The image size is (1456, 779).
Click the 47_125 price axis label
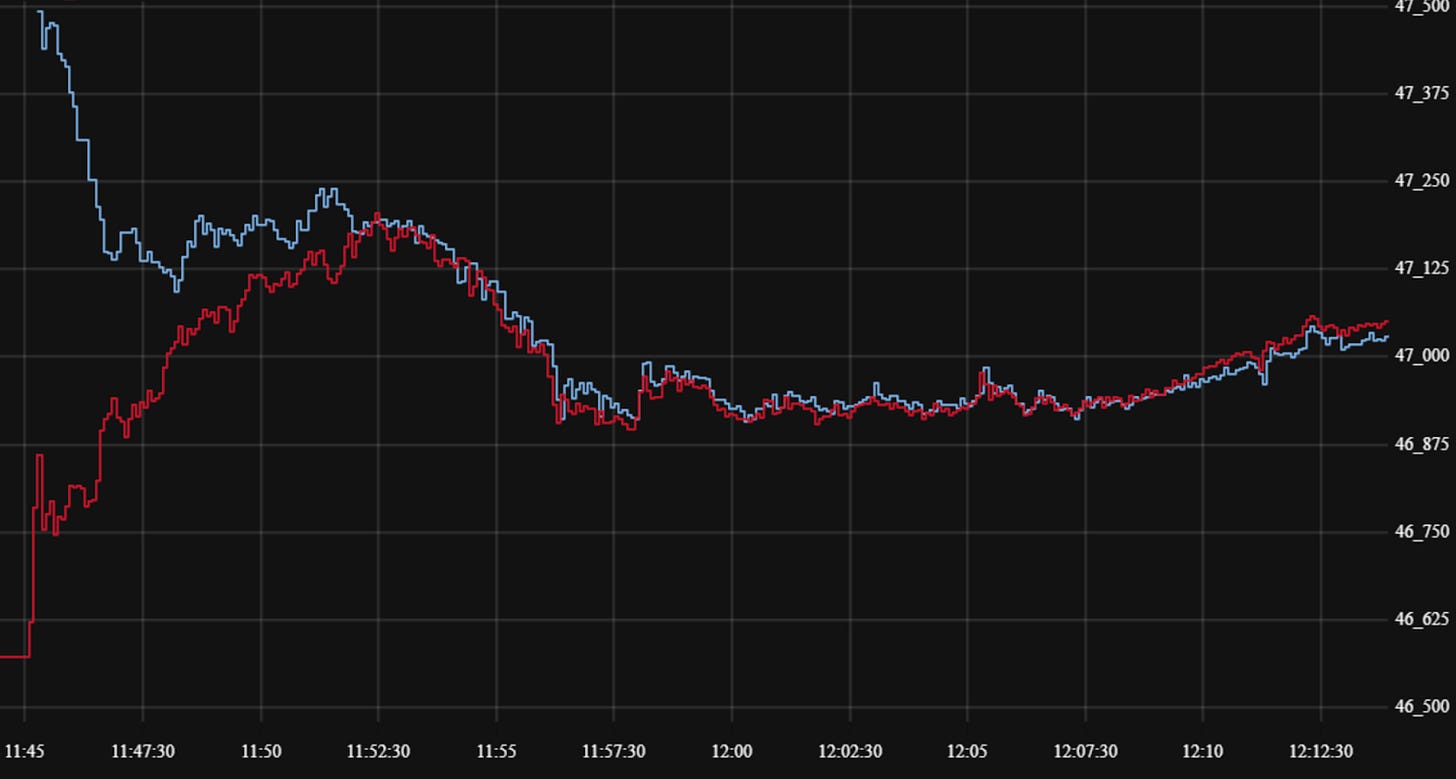point(1421,268)
